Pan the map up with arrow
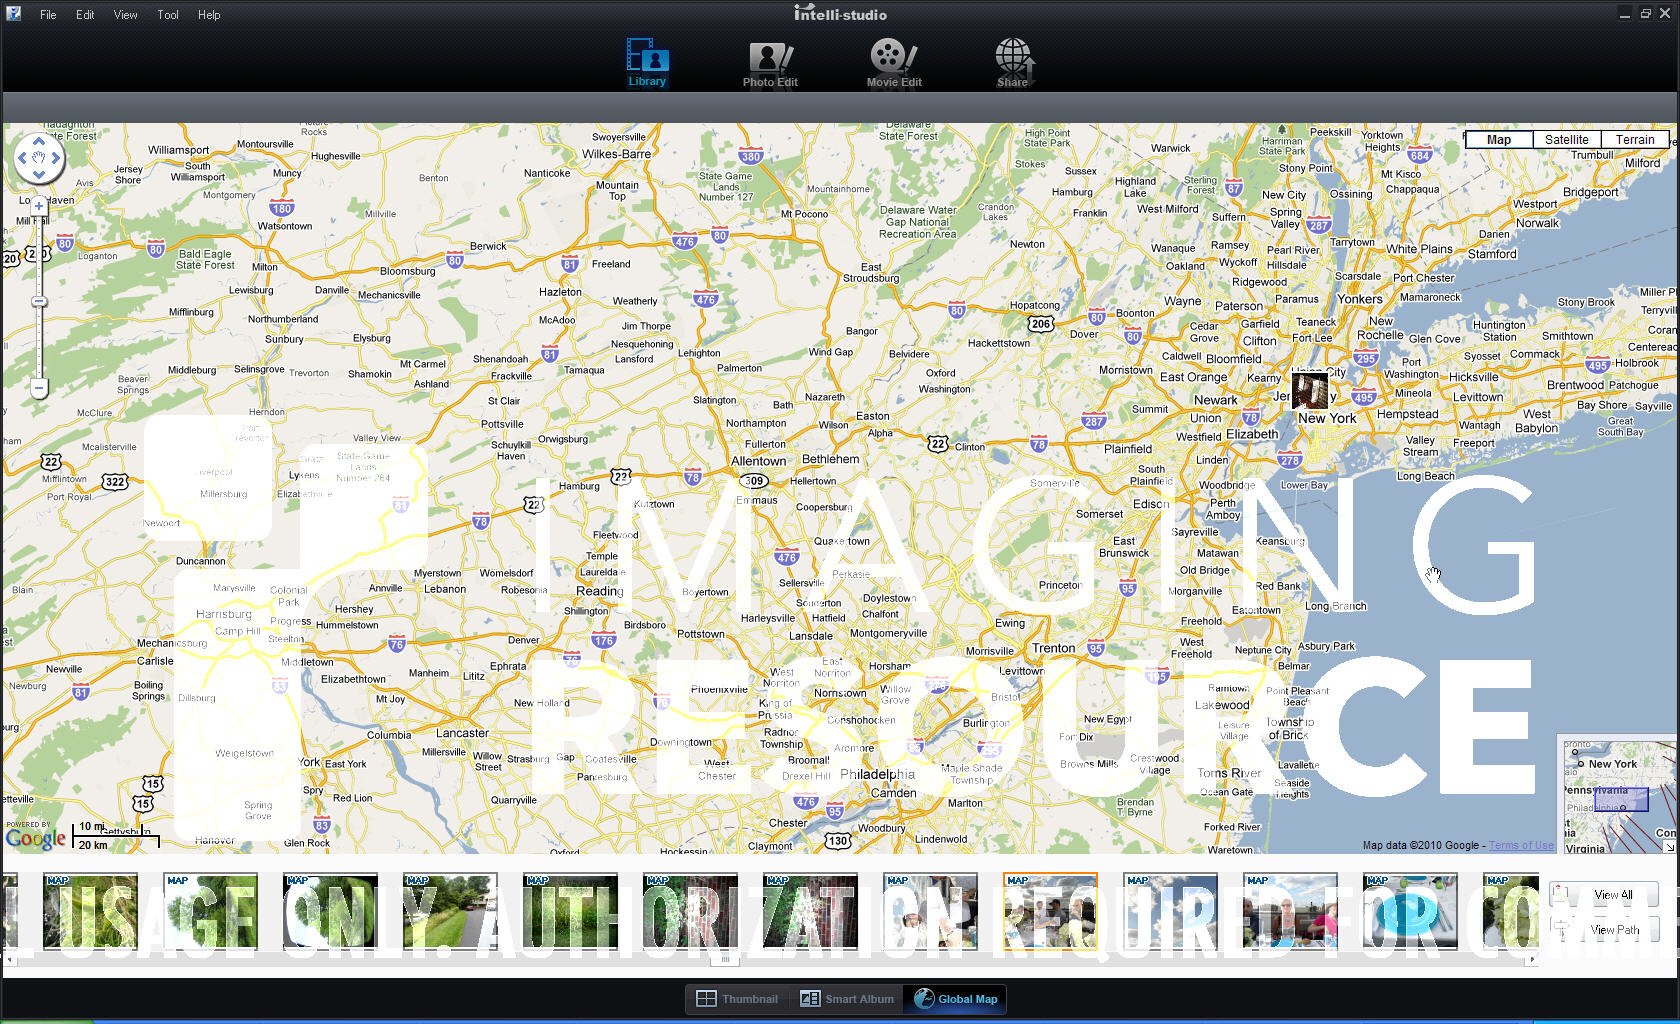This screenshot has width=1680, height=1024. point(39,142)
